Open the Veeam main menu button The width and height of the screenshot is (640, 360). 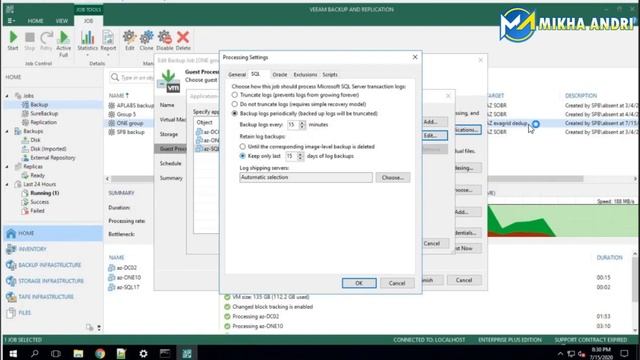click(11, 20)
